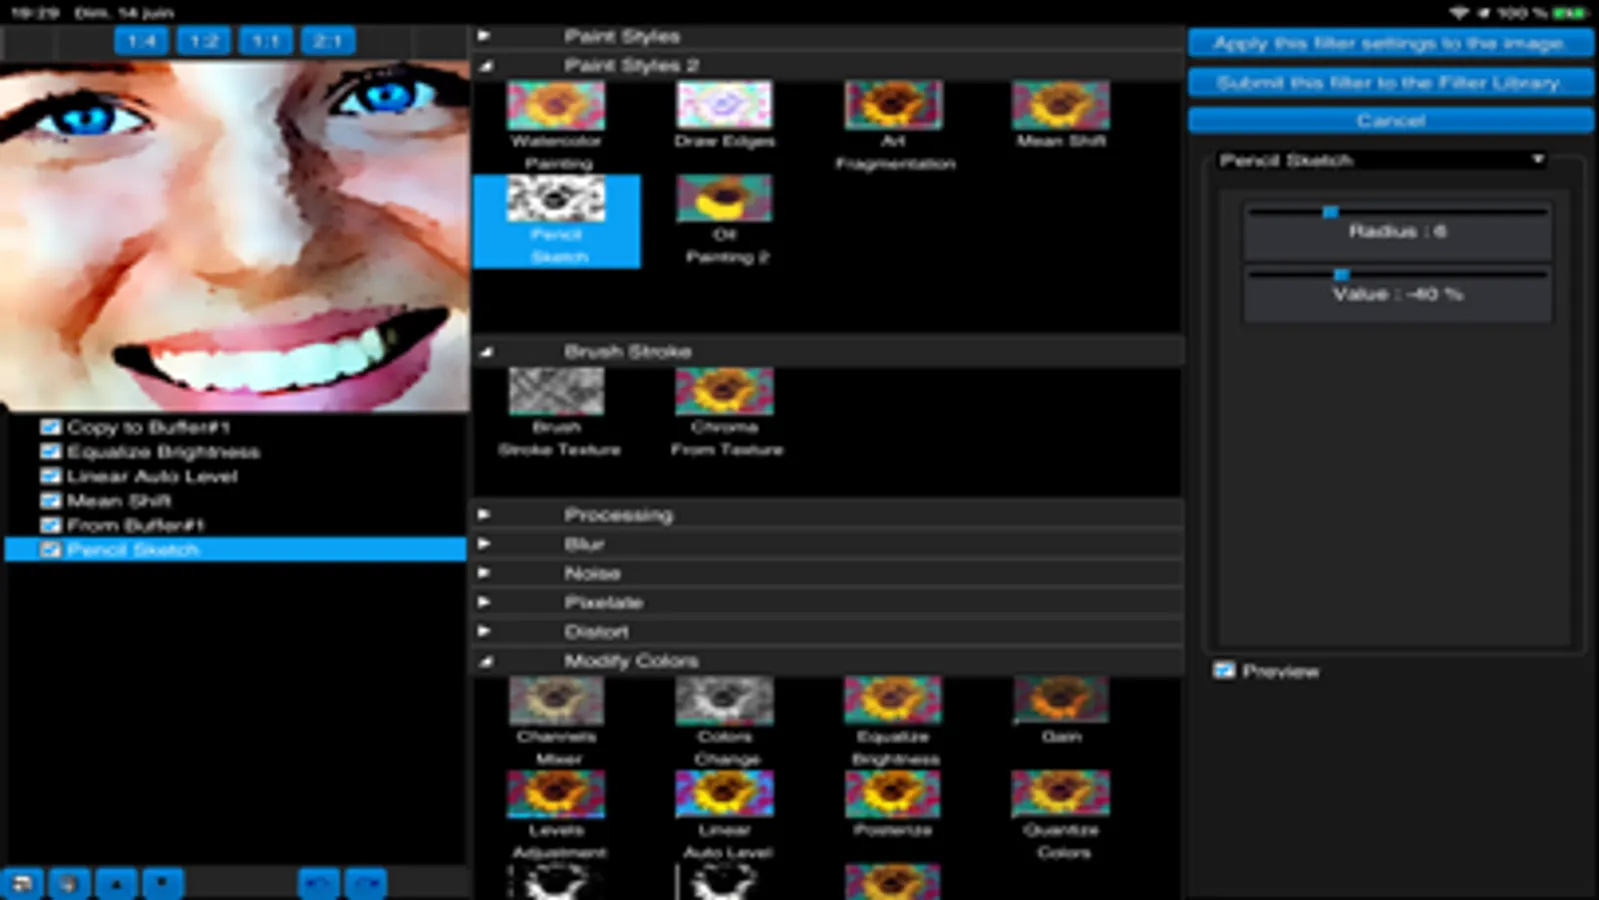The height and width of the screenshot is (900, 1599).
Task: Submit this filter to the Filter Library
Action: coord(1390,82)
